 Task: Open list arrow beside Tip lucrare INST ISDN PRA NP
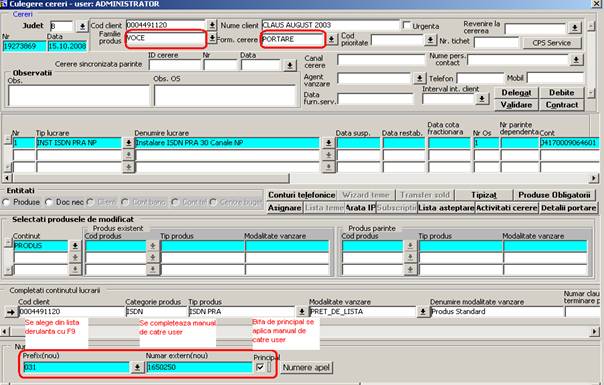point(128,143)
